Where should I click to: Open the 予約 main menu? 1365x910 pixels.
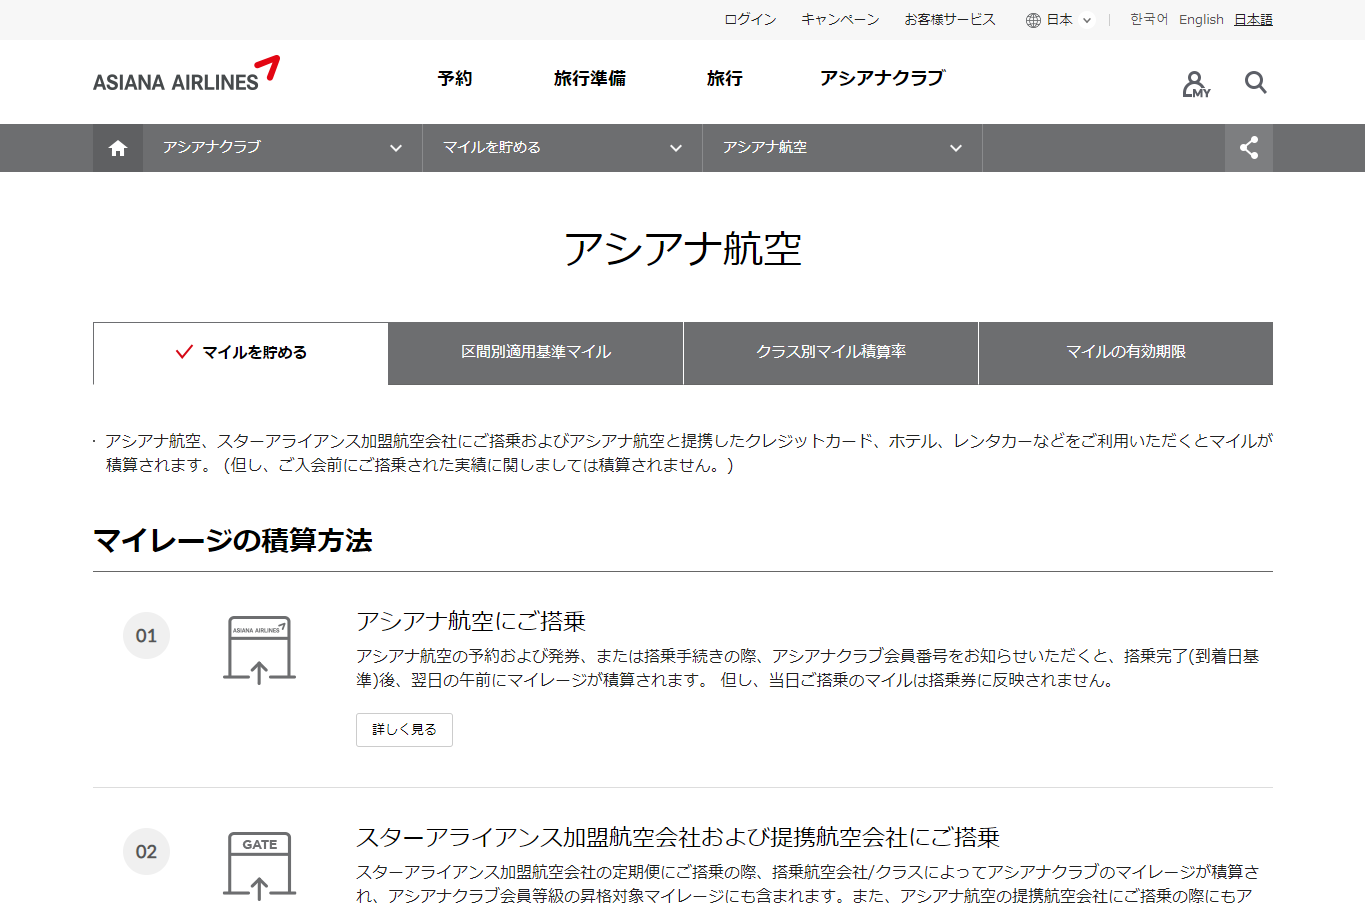(455, 78)
